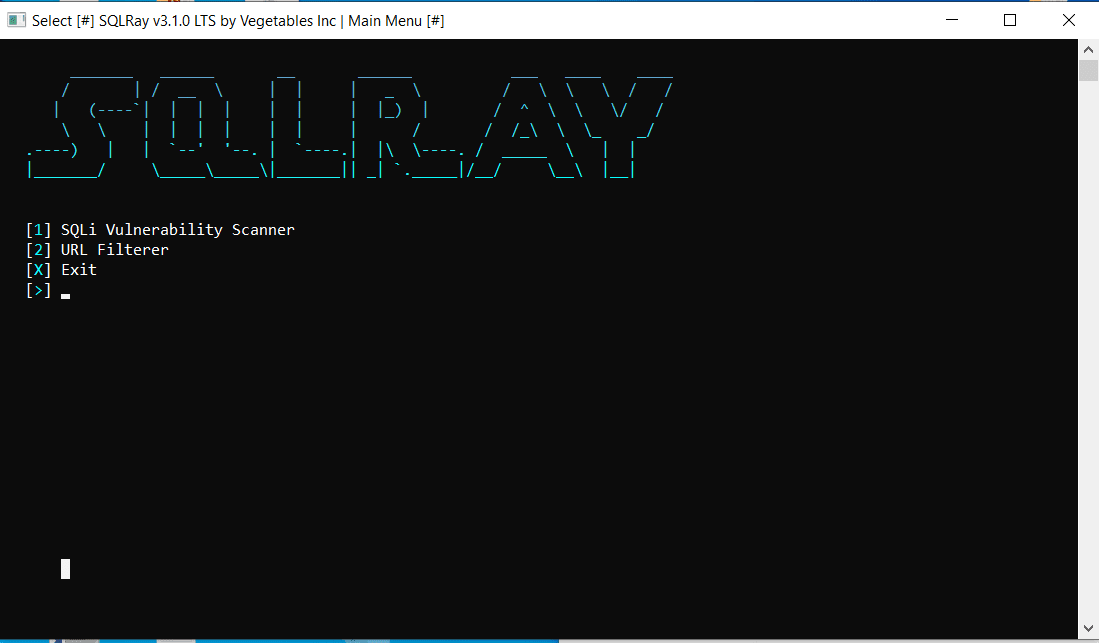Click the [>] input prompt line
Screen dimensions: 1099x643
coord(39,290)
